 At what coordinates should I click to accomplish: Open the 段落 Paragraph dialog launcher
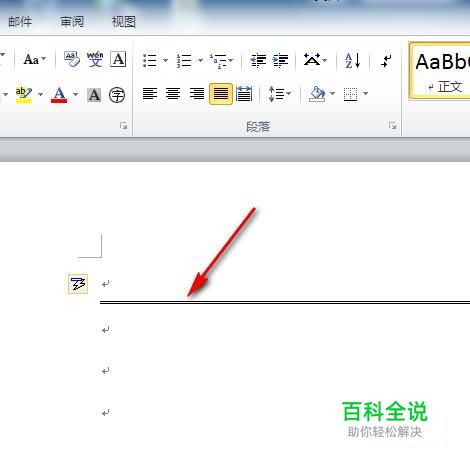[x=392, y=126]
